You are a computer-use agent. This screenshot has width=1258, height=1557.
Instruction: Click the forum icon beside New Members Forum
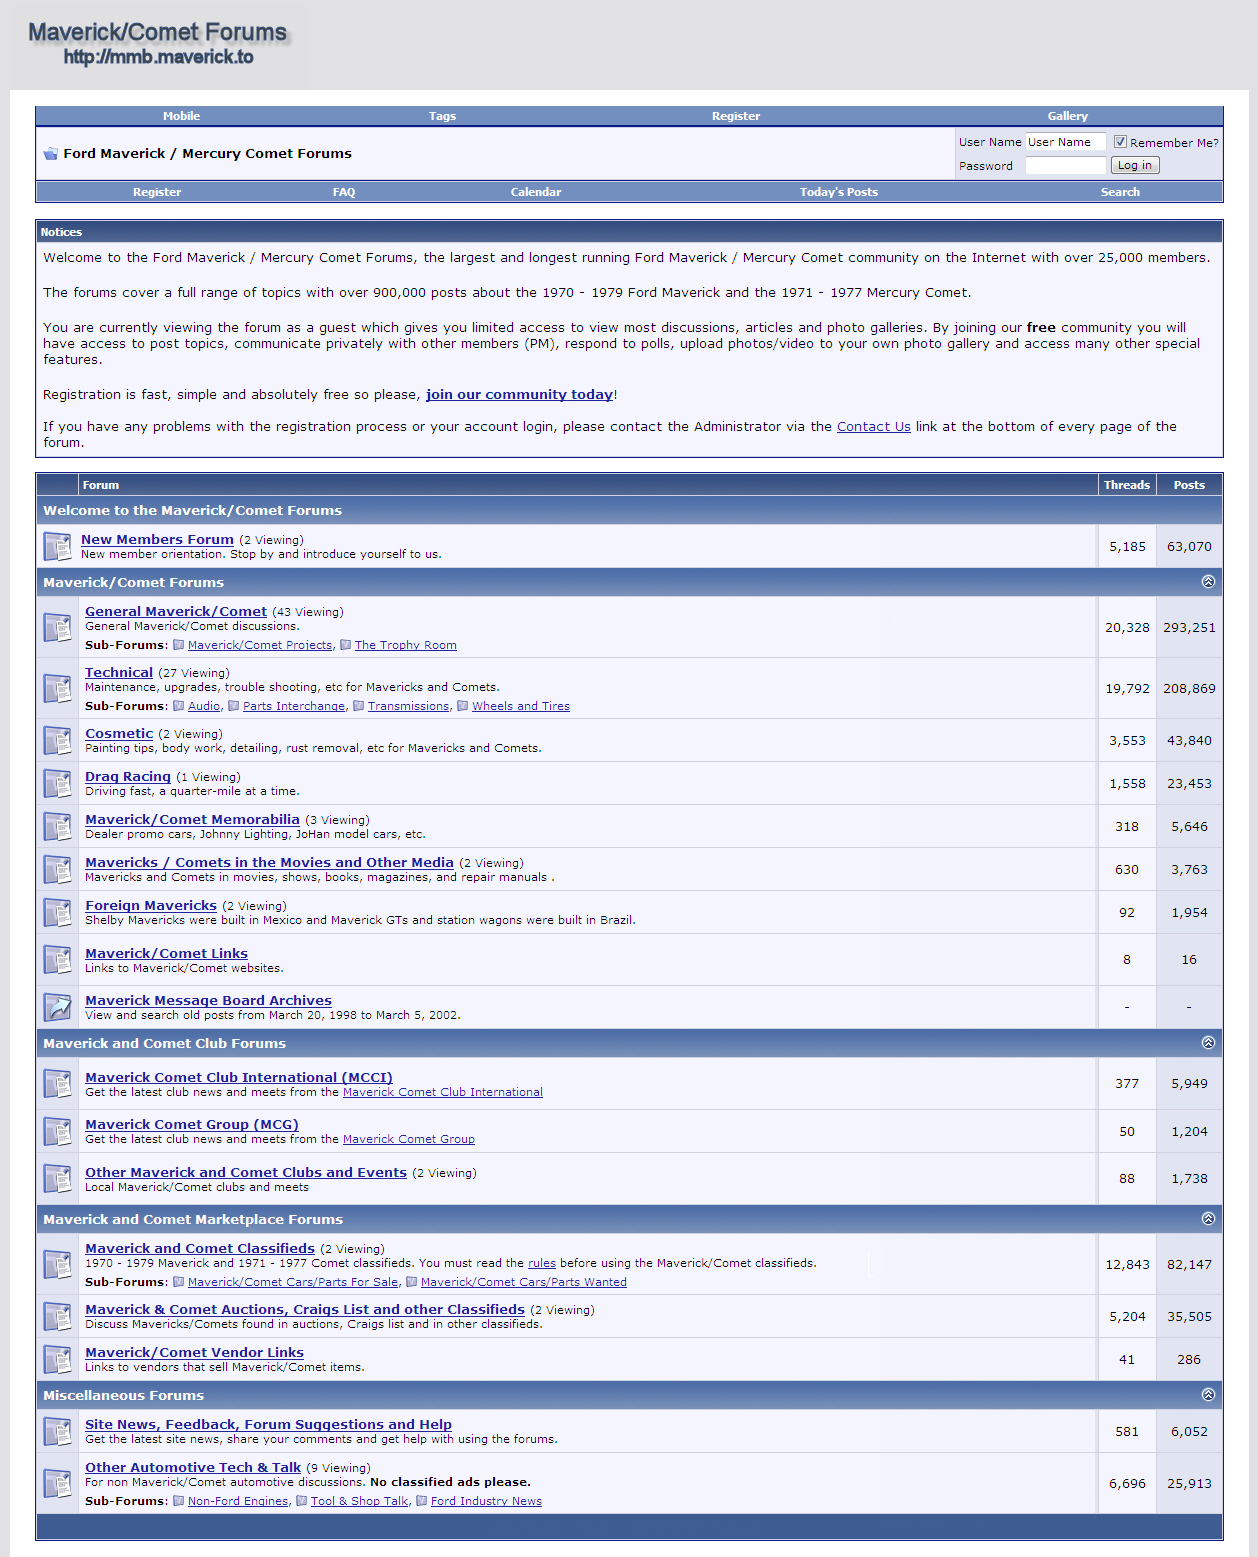pos(57,546)
